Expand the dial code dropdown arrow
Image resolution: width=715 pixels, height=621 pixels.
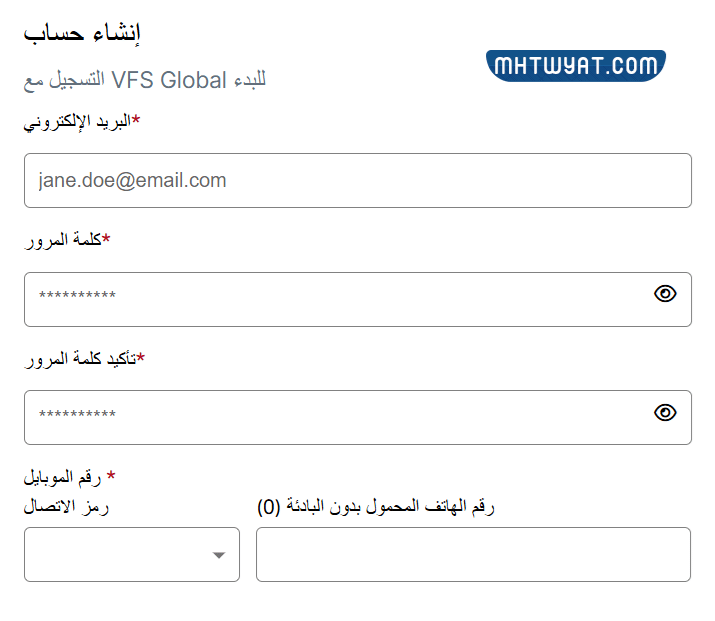(219, 556)
